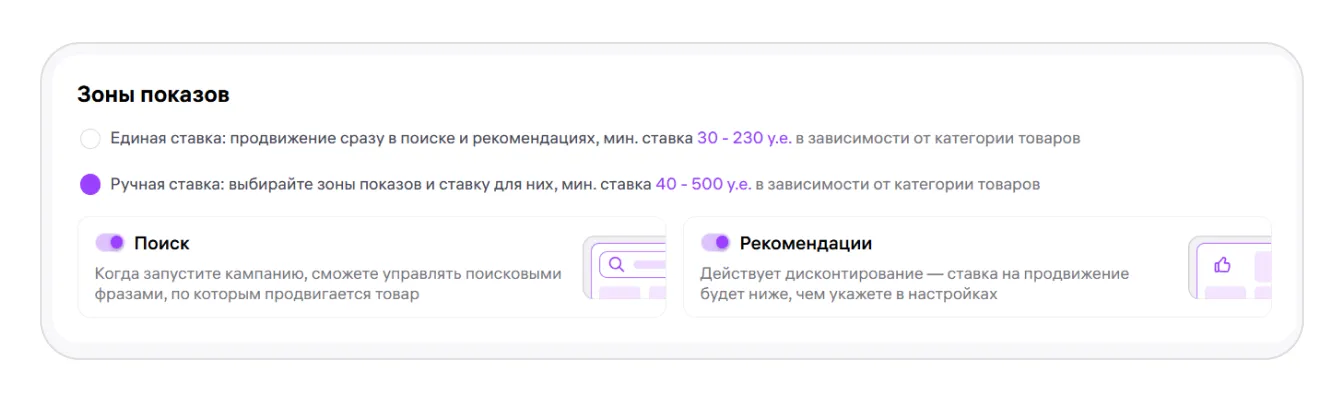Click the search bar preview thumbnail in the Поиск card

pyautogui.click(x=625, y=268)
